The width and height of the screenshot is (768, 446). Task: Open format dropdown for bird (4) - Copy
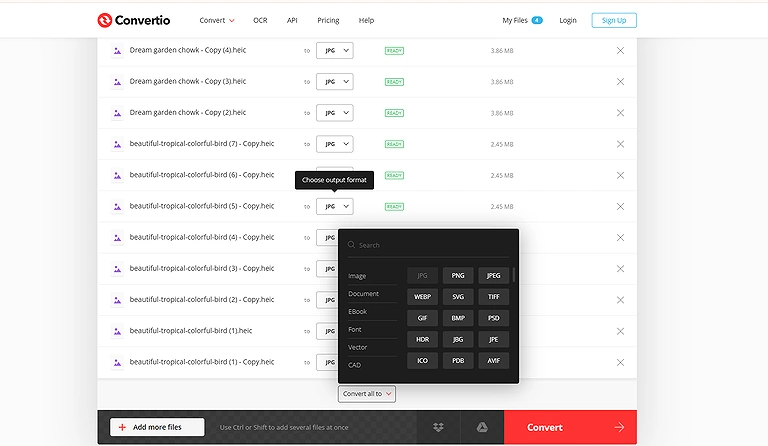[327, 237]
